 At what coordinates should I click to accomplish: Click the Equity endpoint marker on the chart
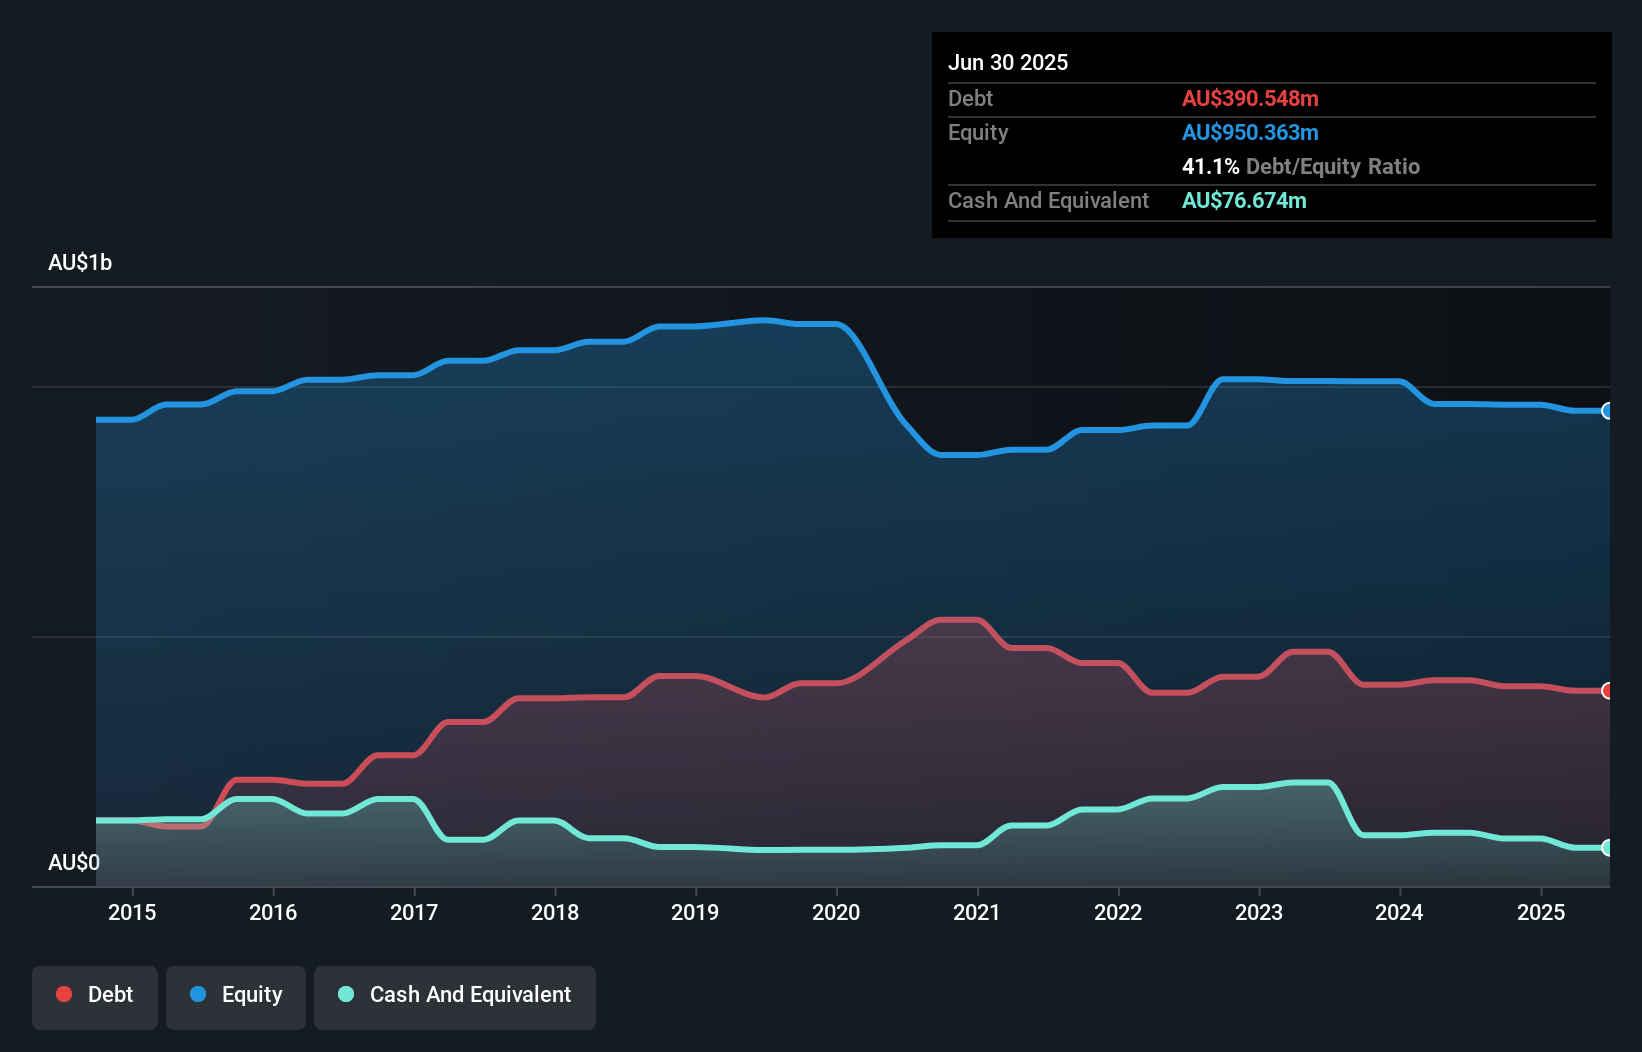1606,411
